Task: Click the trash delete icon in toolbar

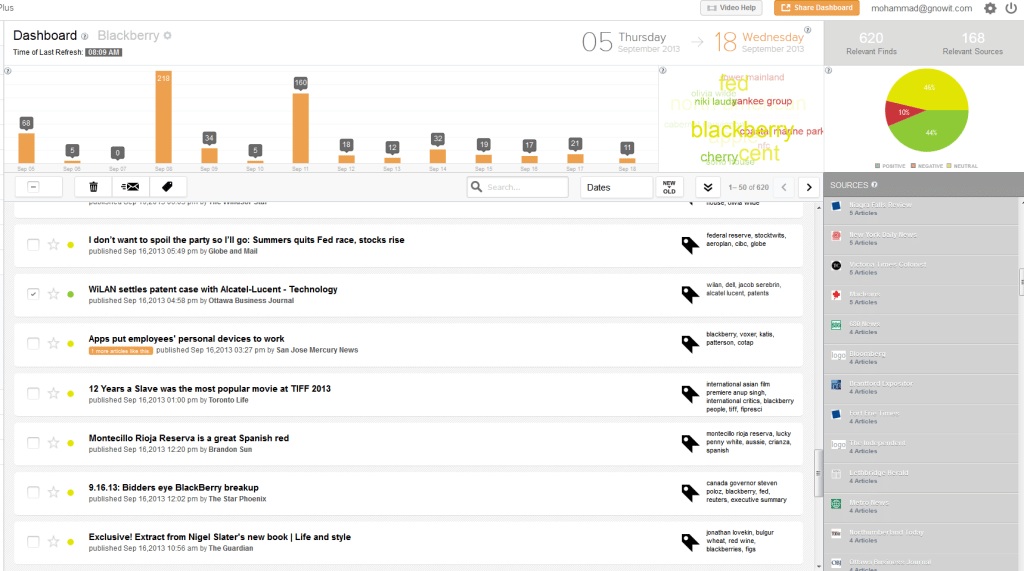Action: pos(93,187)
